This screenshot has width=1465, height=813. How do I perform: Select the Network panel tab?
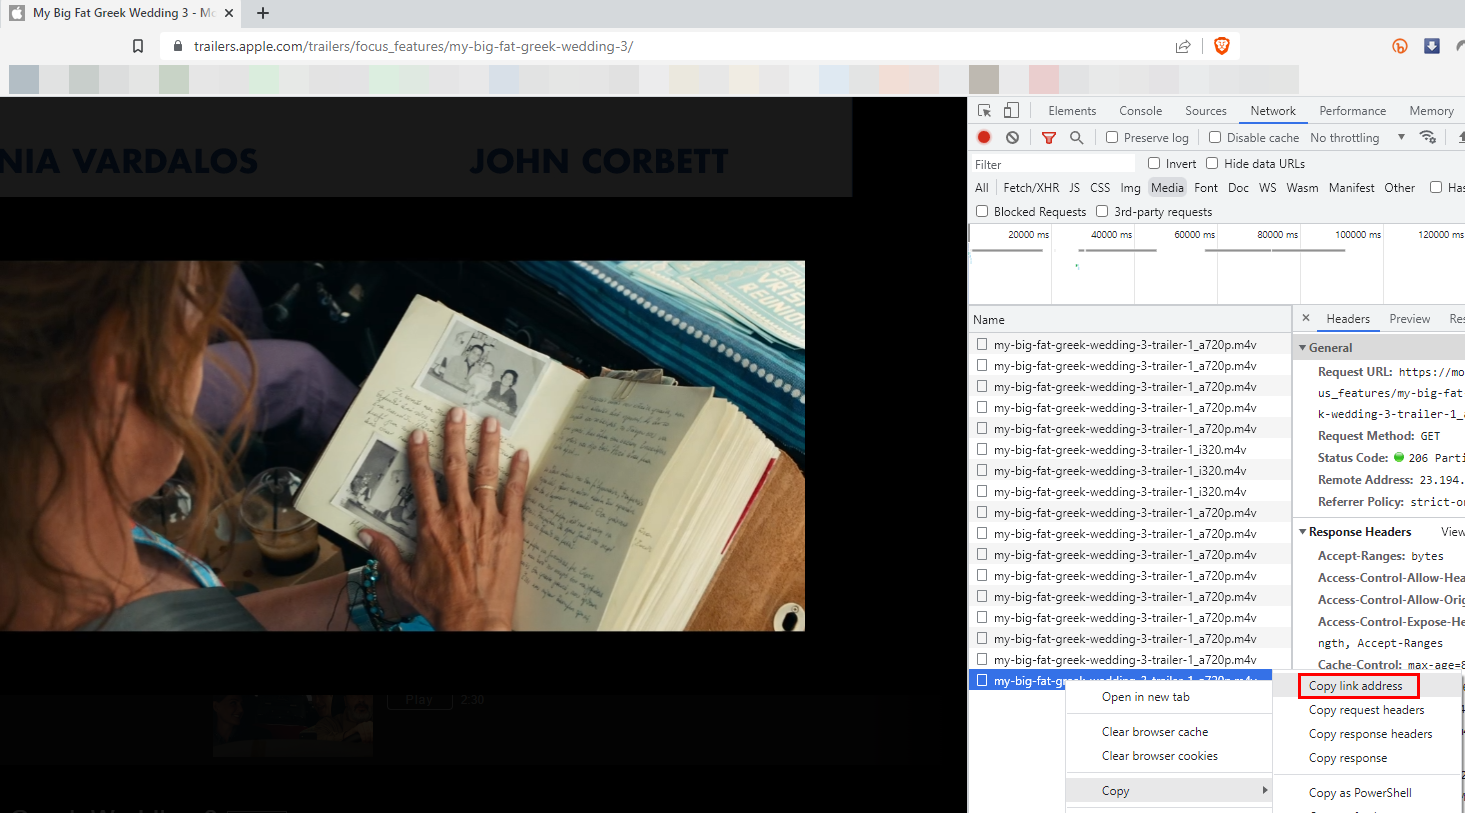(x=1273, y=111)
